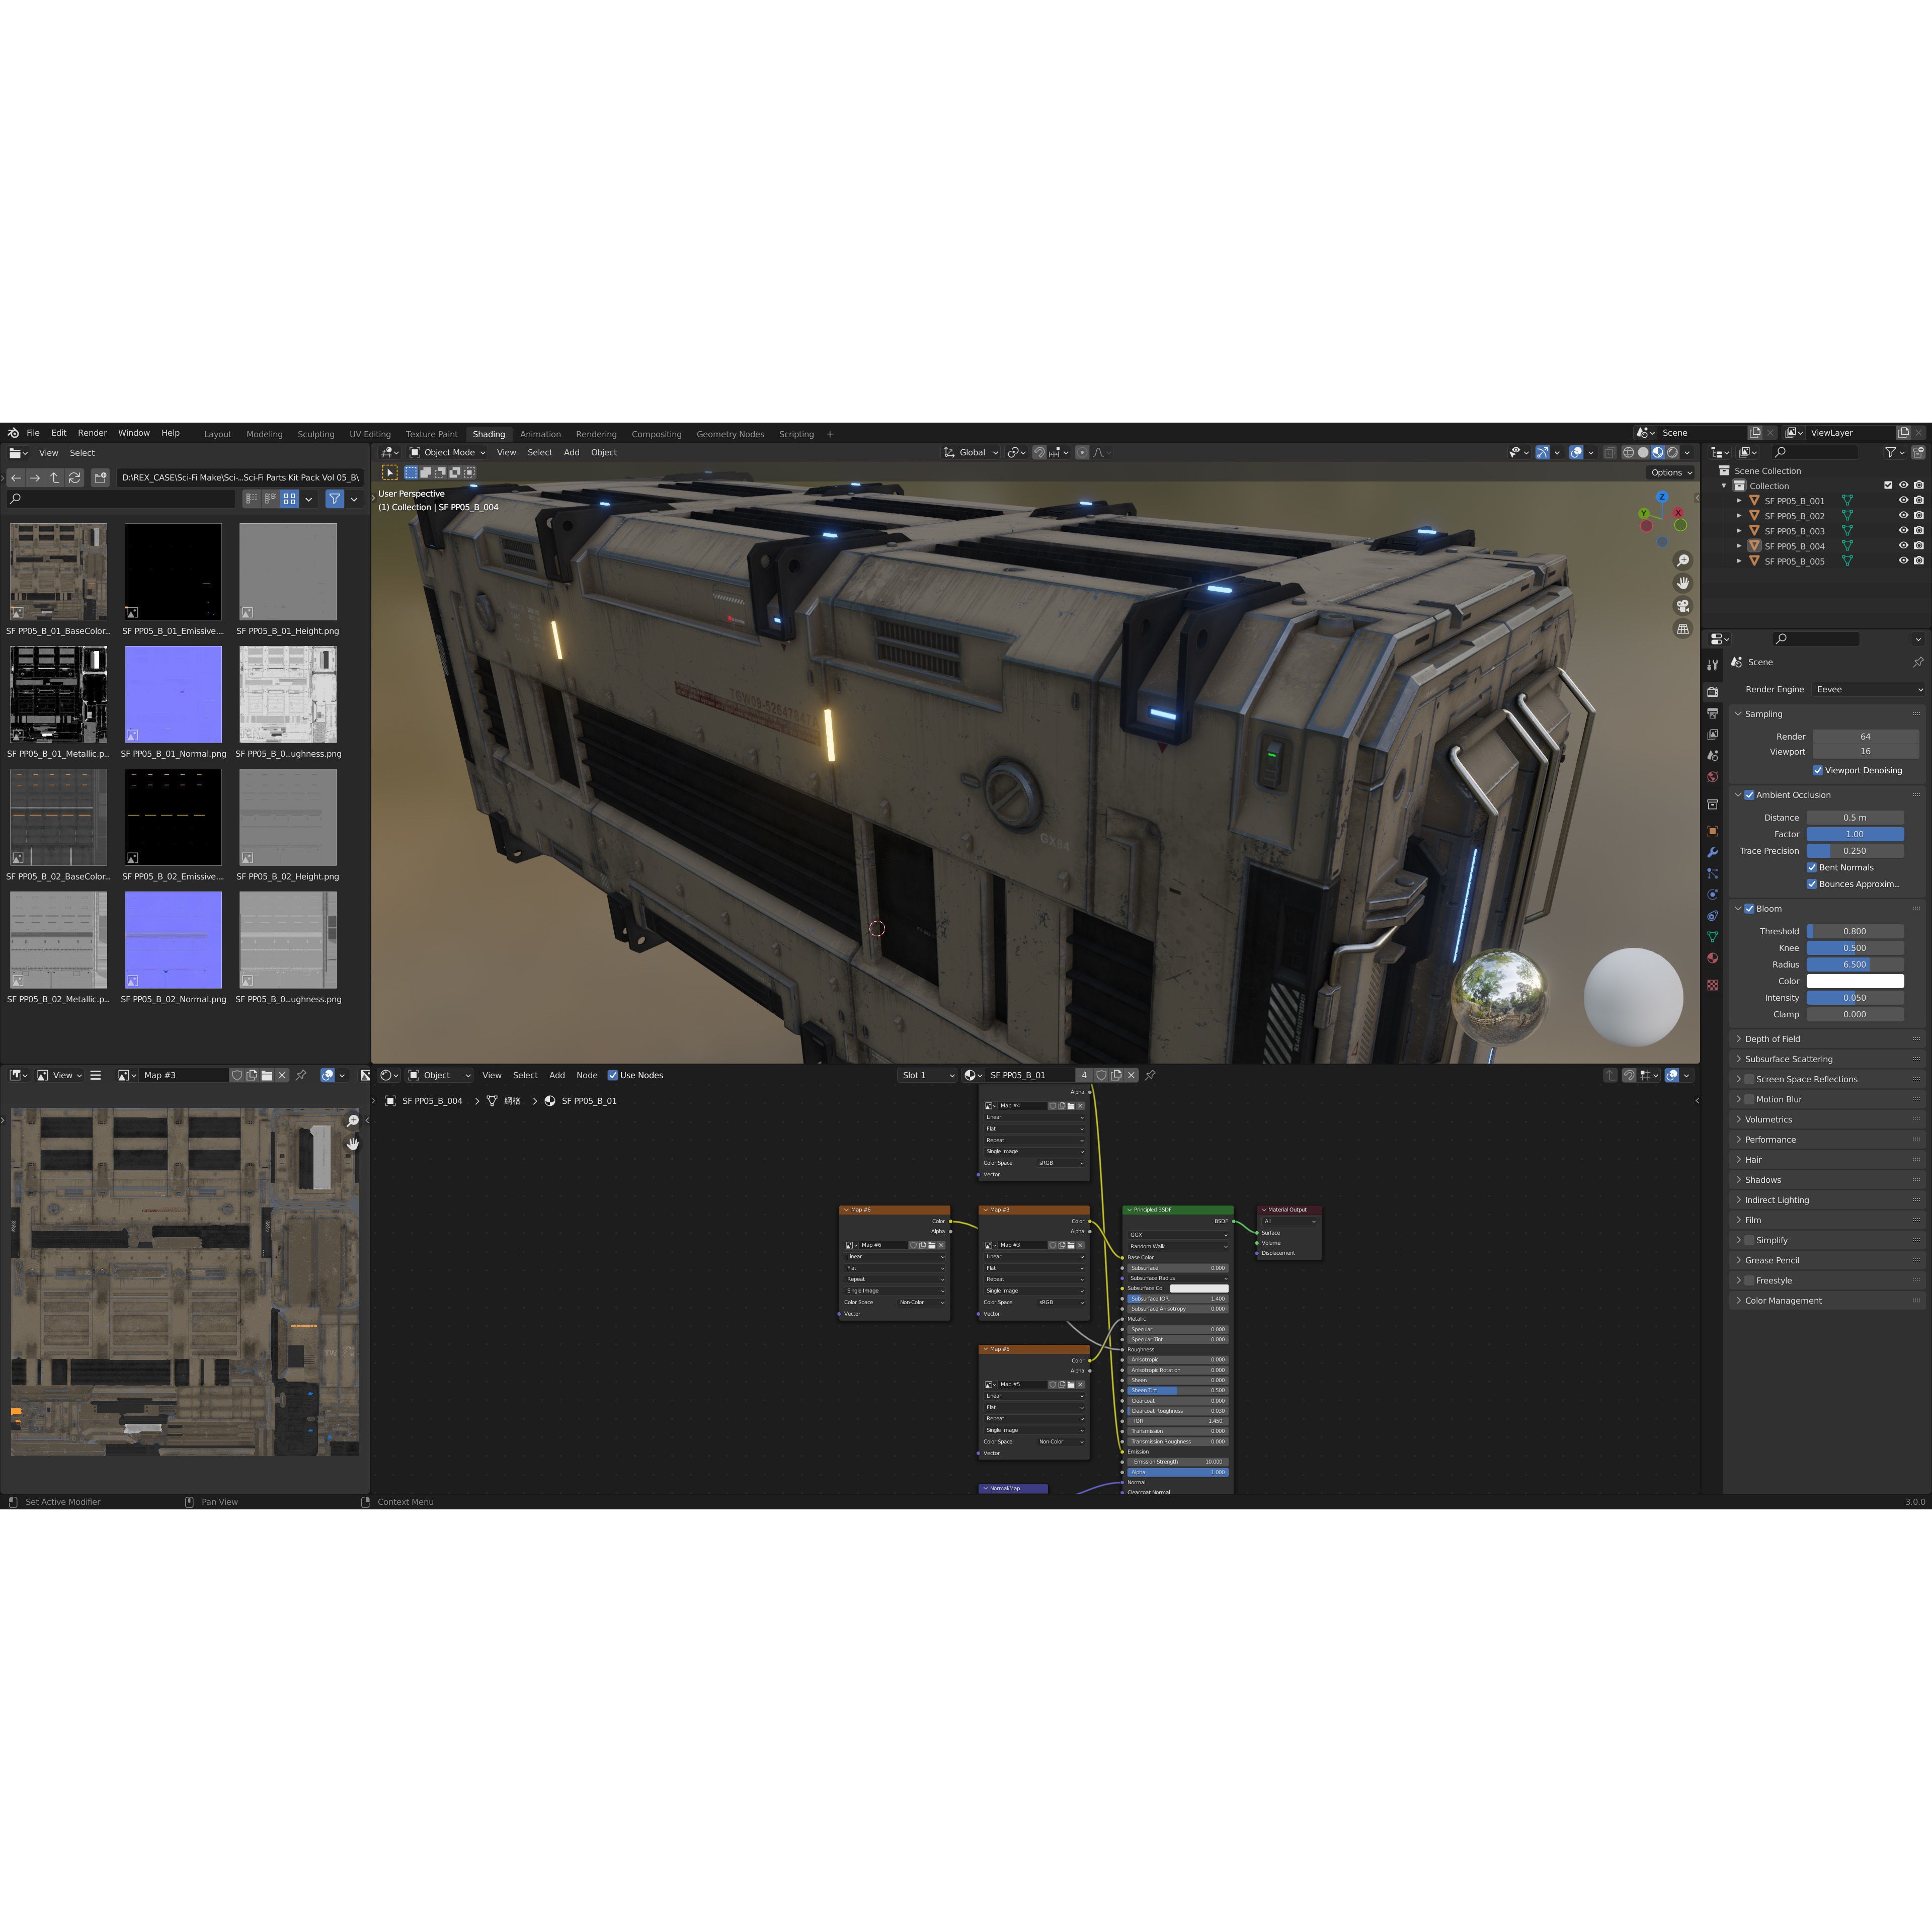
Task: Switch to the Compositing workspace tab
Action: point(656,435)
